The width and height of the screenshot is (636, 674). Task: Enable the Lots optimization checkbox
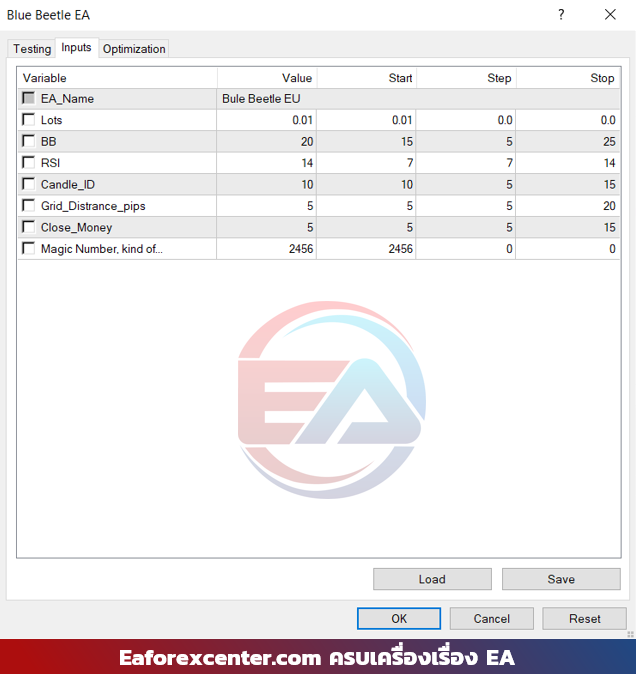pyautogui.click(x=28, y=120)
